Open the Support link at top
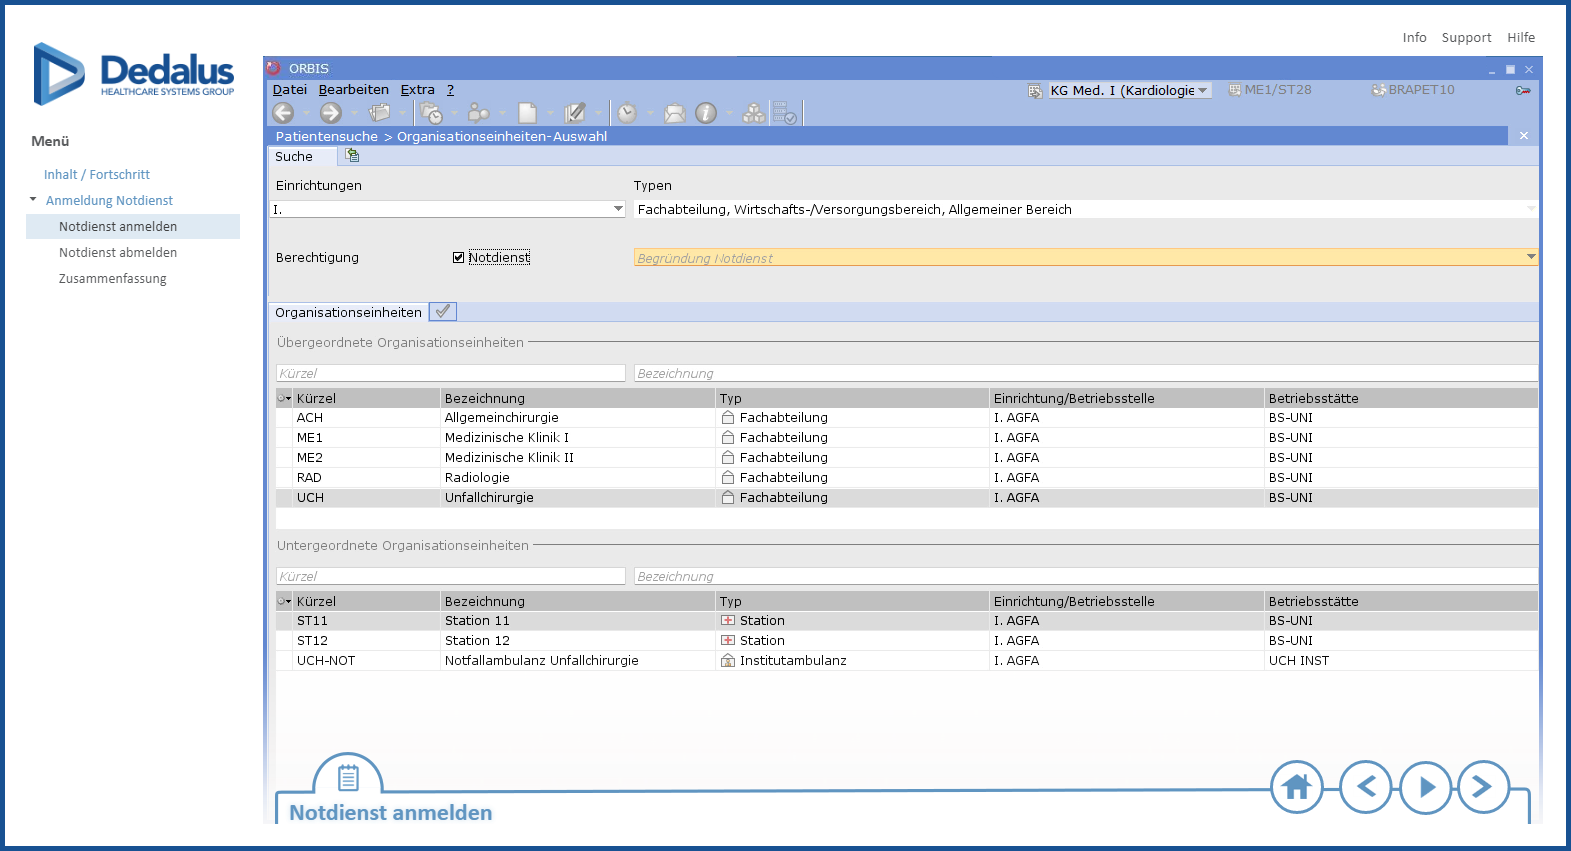This screenshot has height=851, width=1571. click(x=1466, y=38)
